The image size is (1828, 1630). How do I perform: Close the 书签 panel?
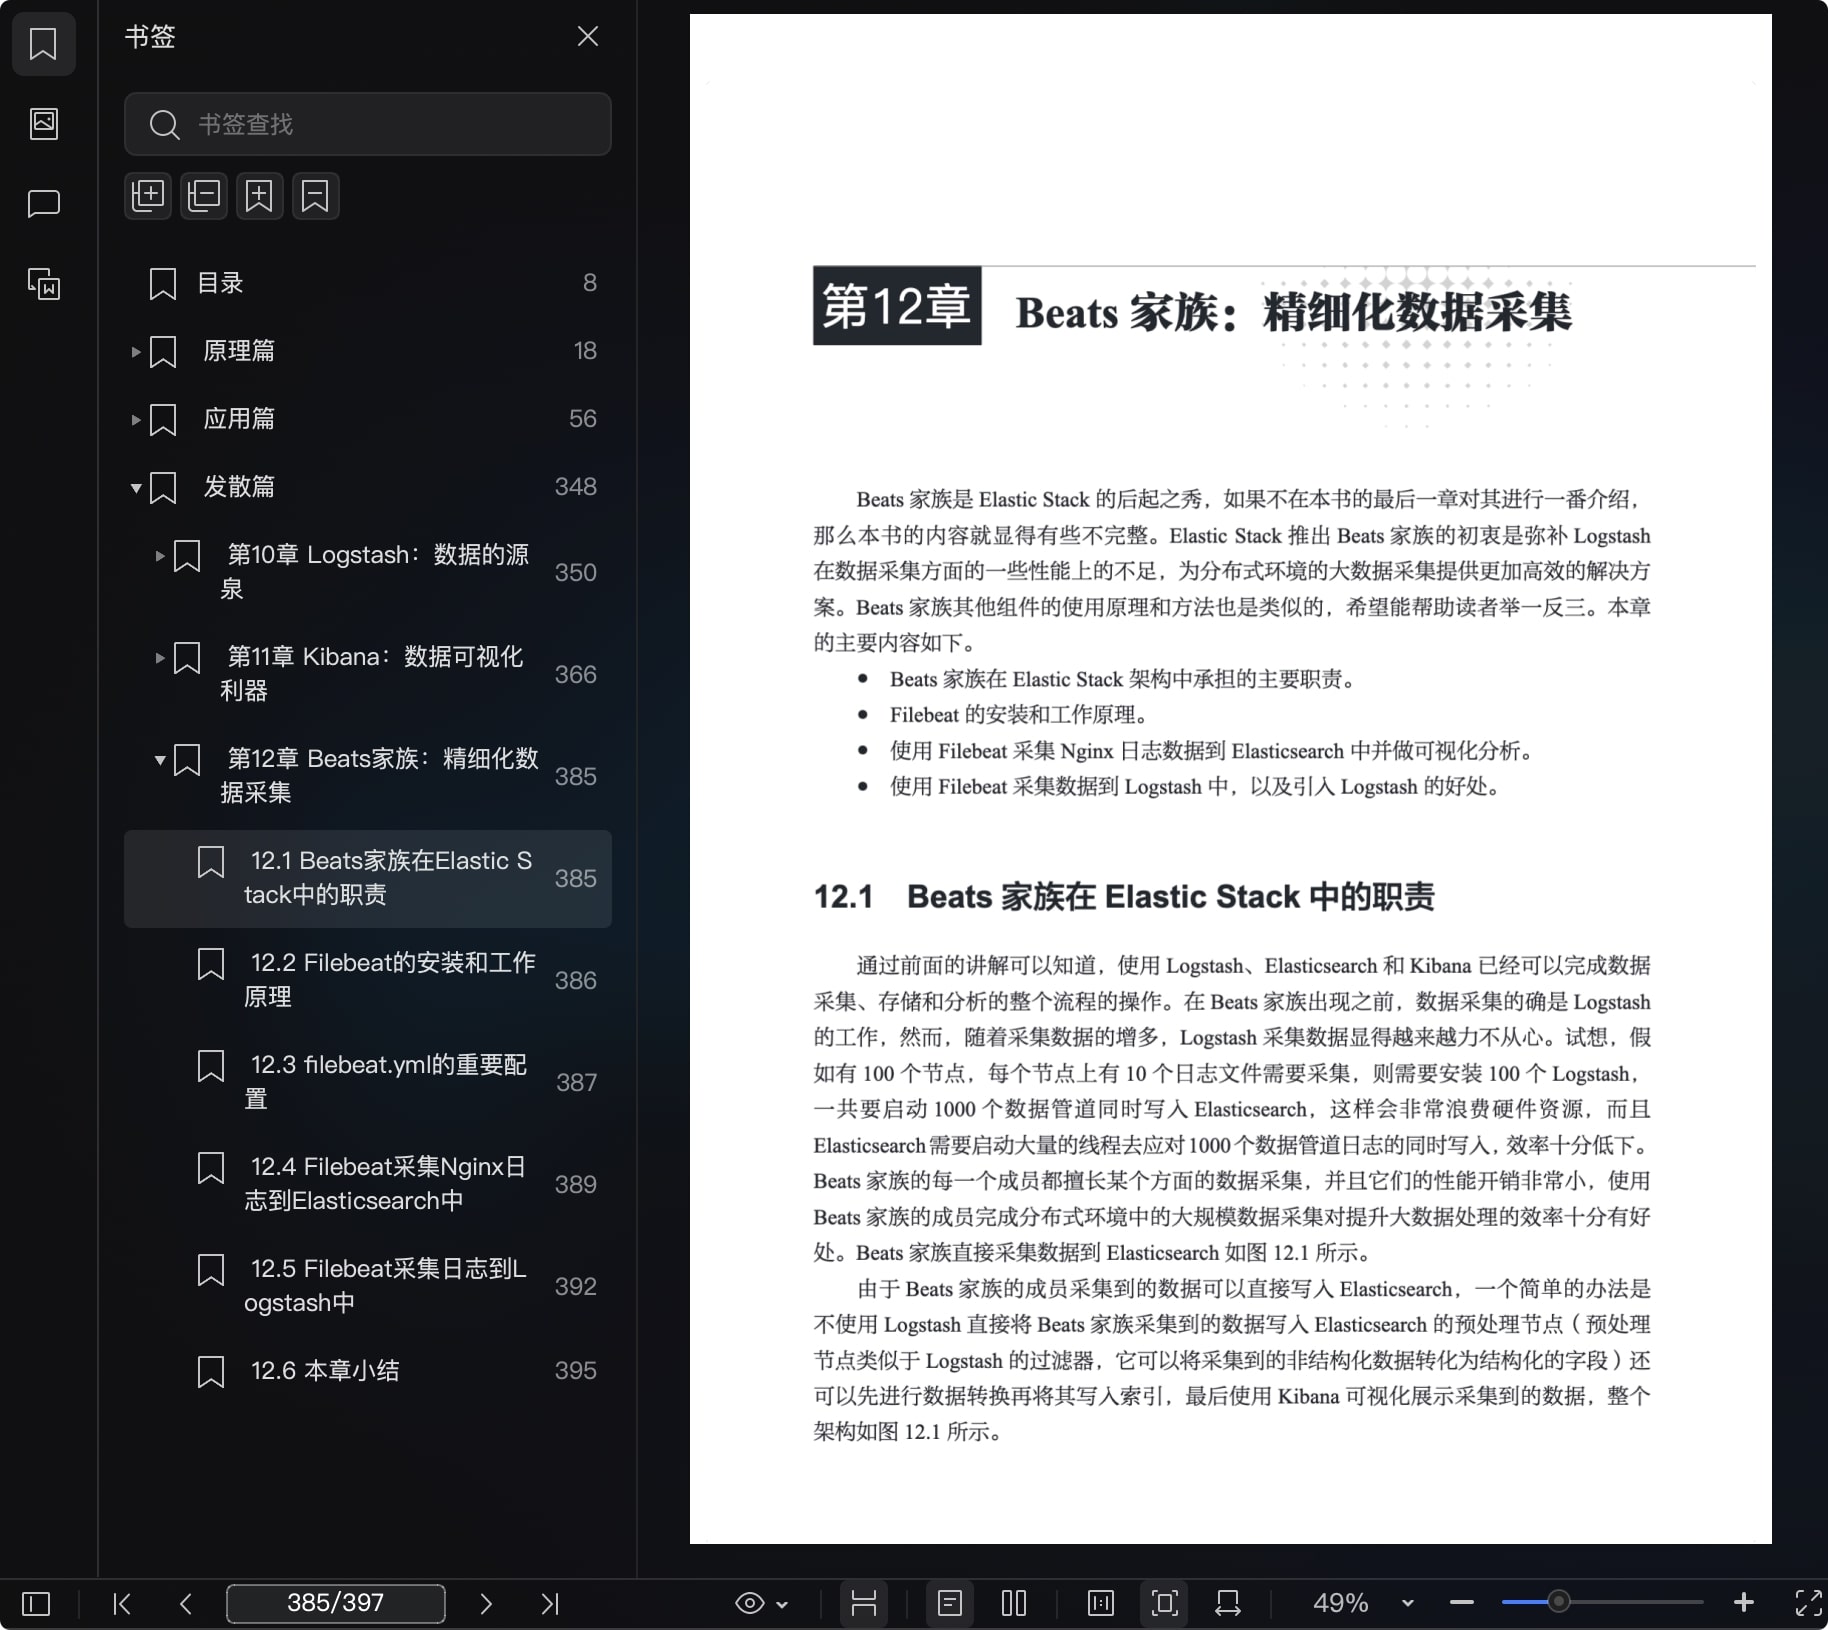pos(588,37)
